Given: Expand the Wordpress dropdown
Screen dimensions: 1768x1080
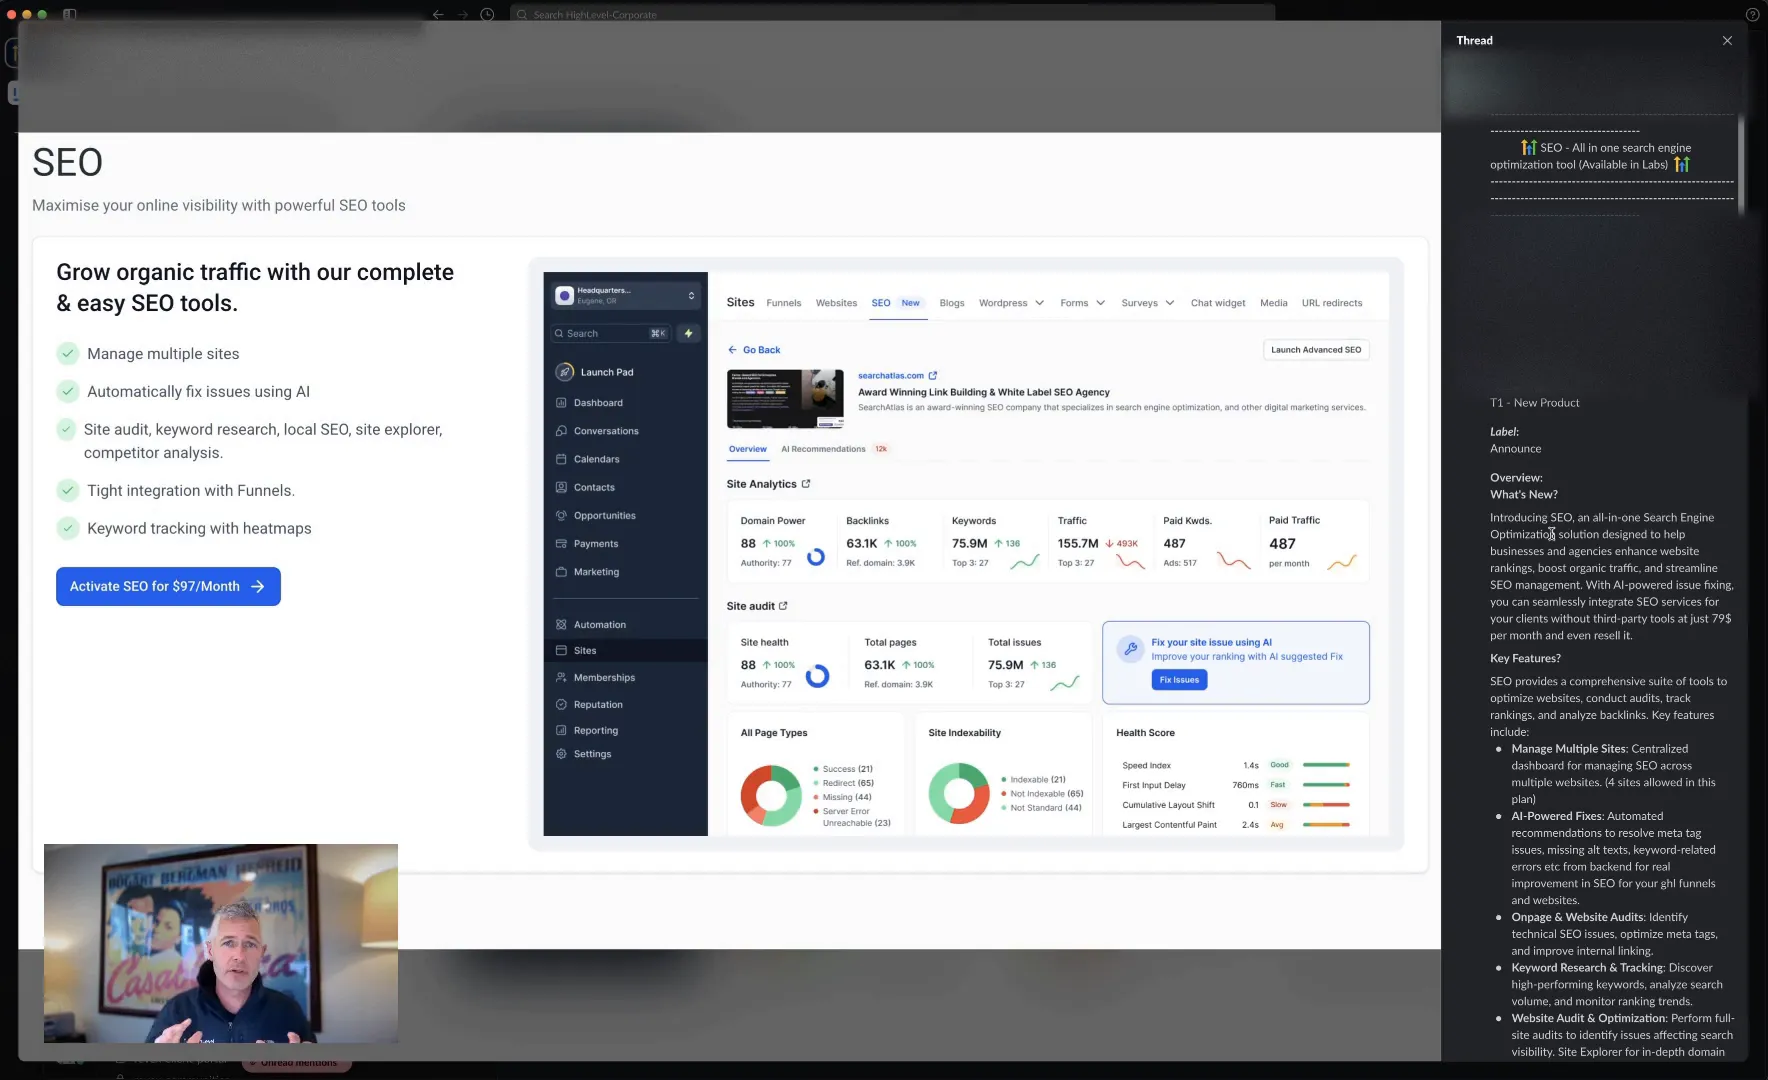Looking at the screenshot, I should click(x=1040, y=302).
